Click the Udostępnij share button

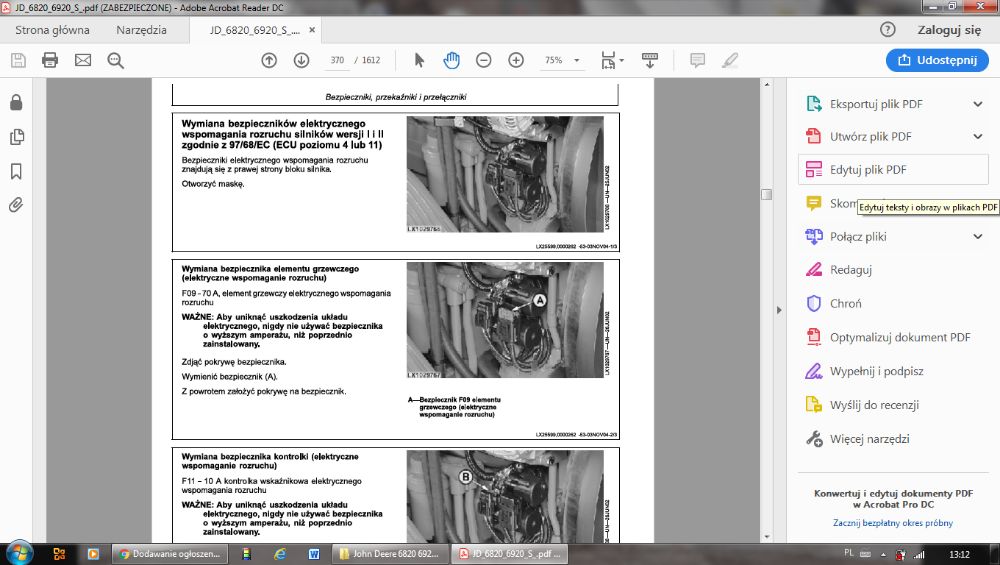coord(937,61)
